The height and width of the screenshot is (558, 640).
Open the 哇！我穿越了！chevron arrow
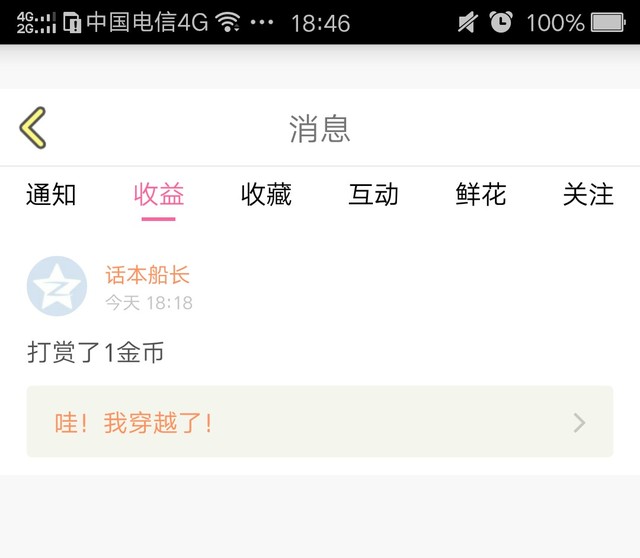click(579, 423)
